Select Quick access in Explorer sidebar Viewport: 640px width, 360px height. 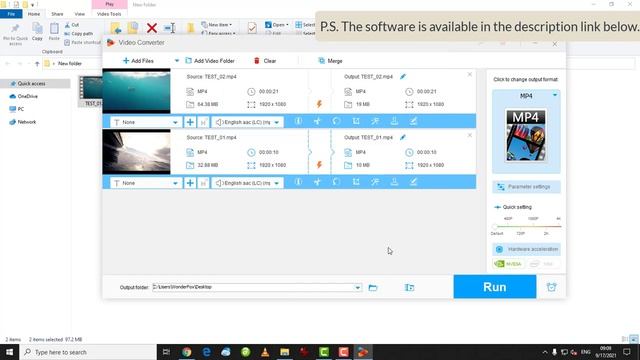pos(31,83)
